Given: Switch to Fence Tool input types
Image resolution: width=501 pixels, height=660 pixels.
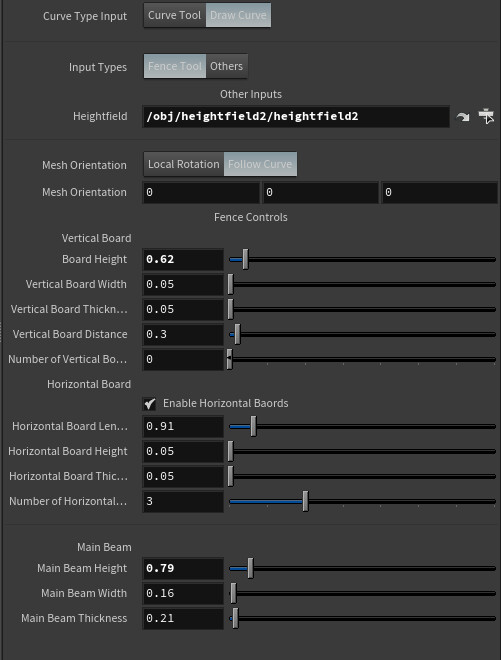Looking at the screenshot, I should (x=175, y=67).
